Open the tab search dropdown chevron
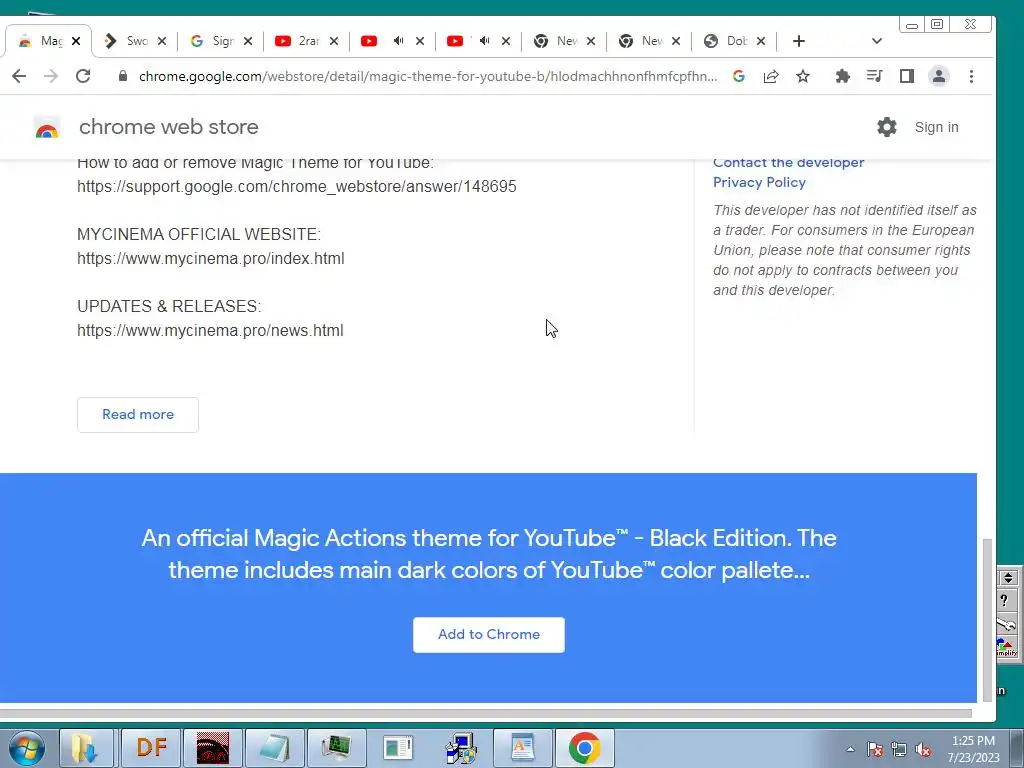This screenshot has width=1024, height=768. click(x=876, y=41)
